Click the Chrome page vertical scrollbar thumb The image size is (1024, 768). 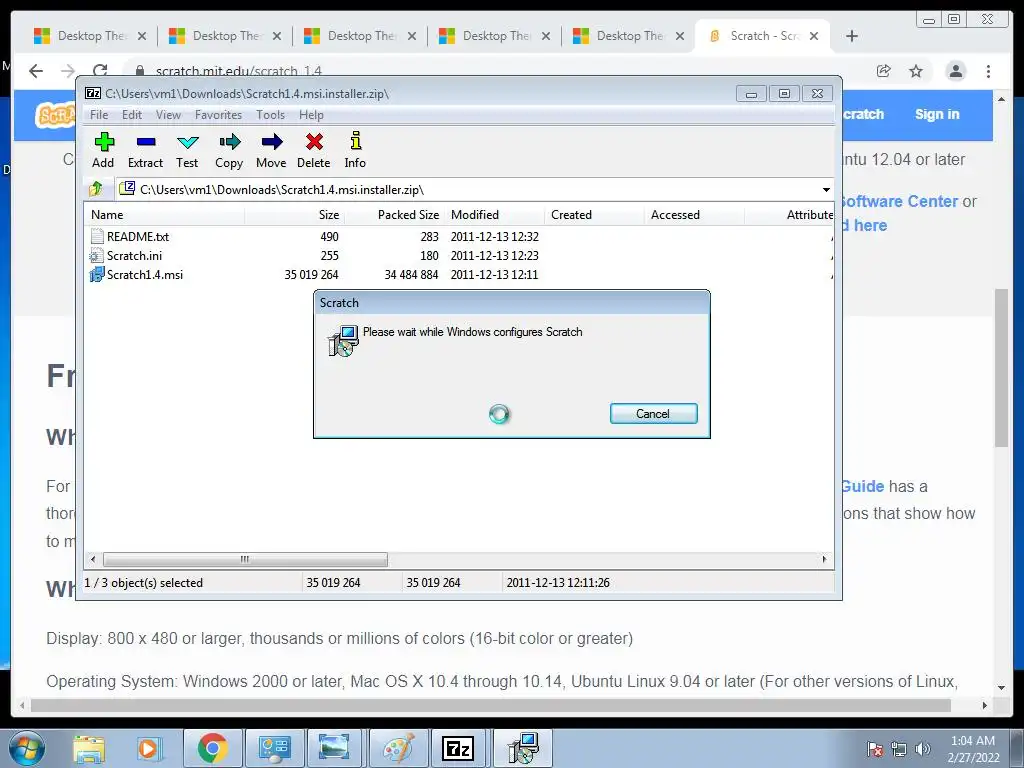tap(1002, 367)
